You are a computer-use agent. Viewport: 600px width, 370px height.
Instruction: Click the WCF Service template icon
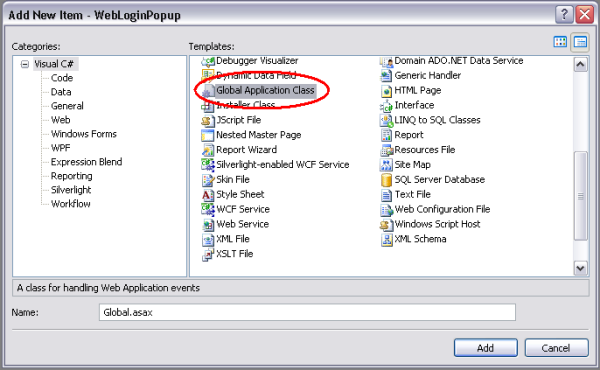coord(208,210)
